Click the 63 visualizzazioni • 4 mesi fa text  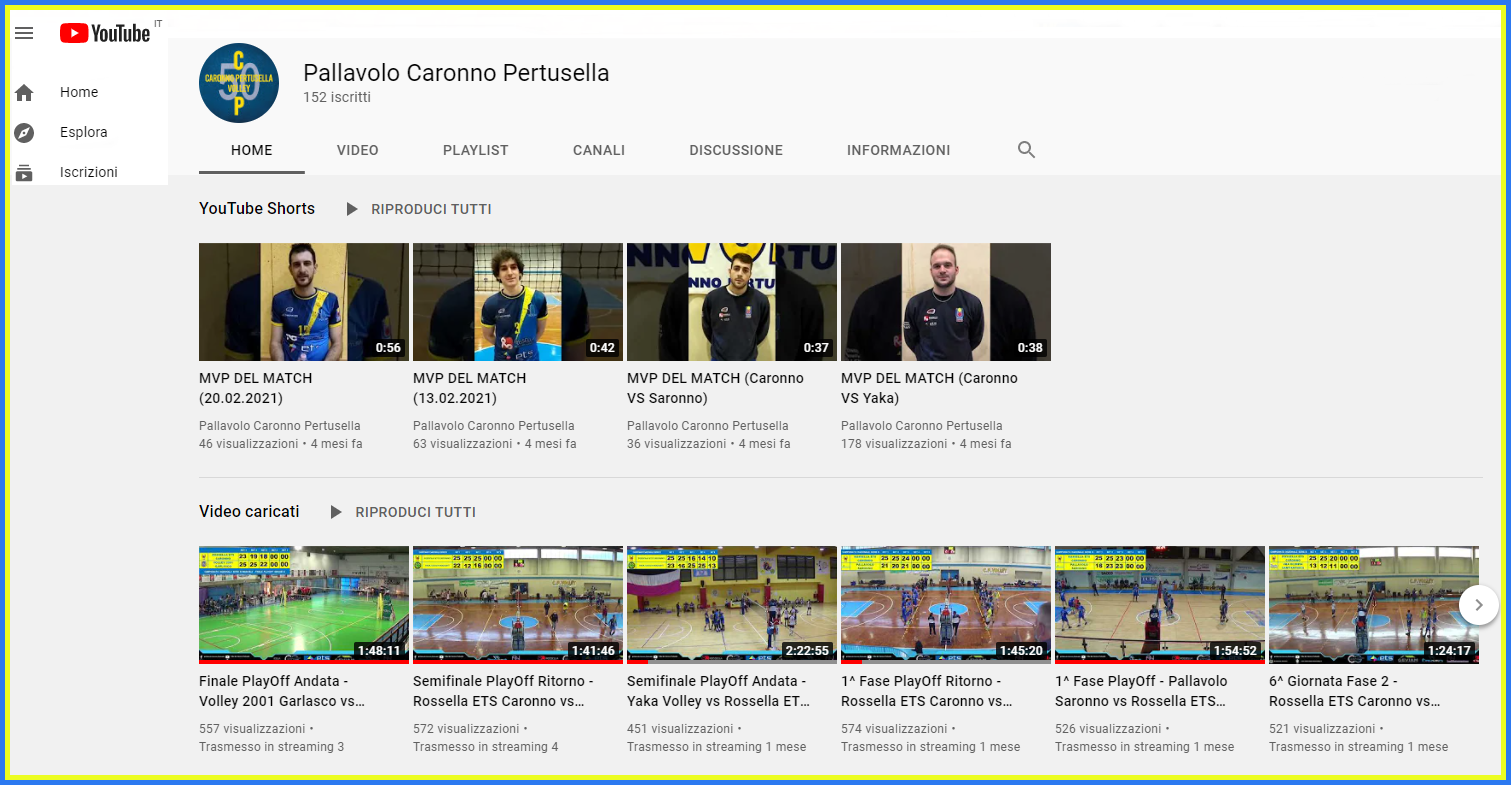(x=495, y=444)
